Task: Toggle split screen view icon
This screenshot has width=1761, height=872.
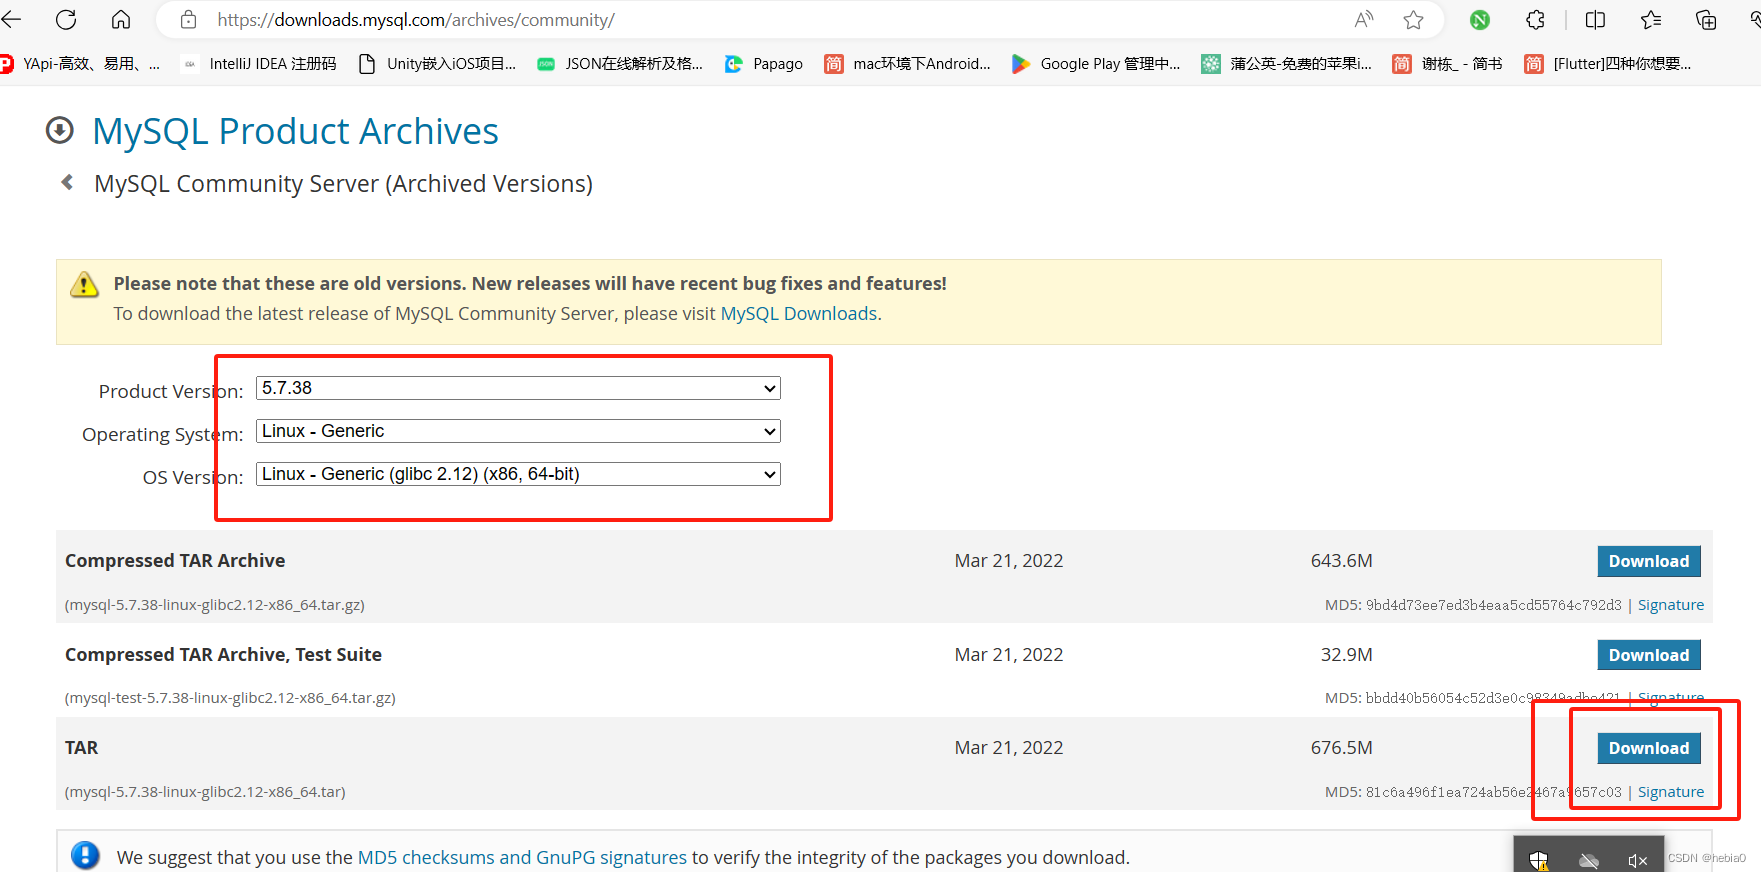Action: tap(1596, 19)
